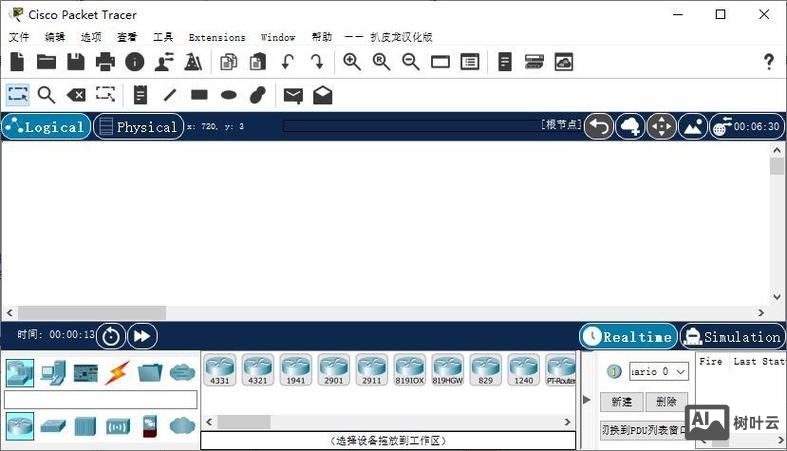Select the Connections lightning category
The height and width of the screenshot is (451, 787).
[117, 373]
